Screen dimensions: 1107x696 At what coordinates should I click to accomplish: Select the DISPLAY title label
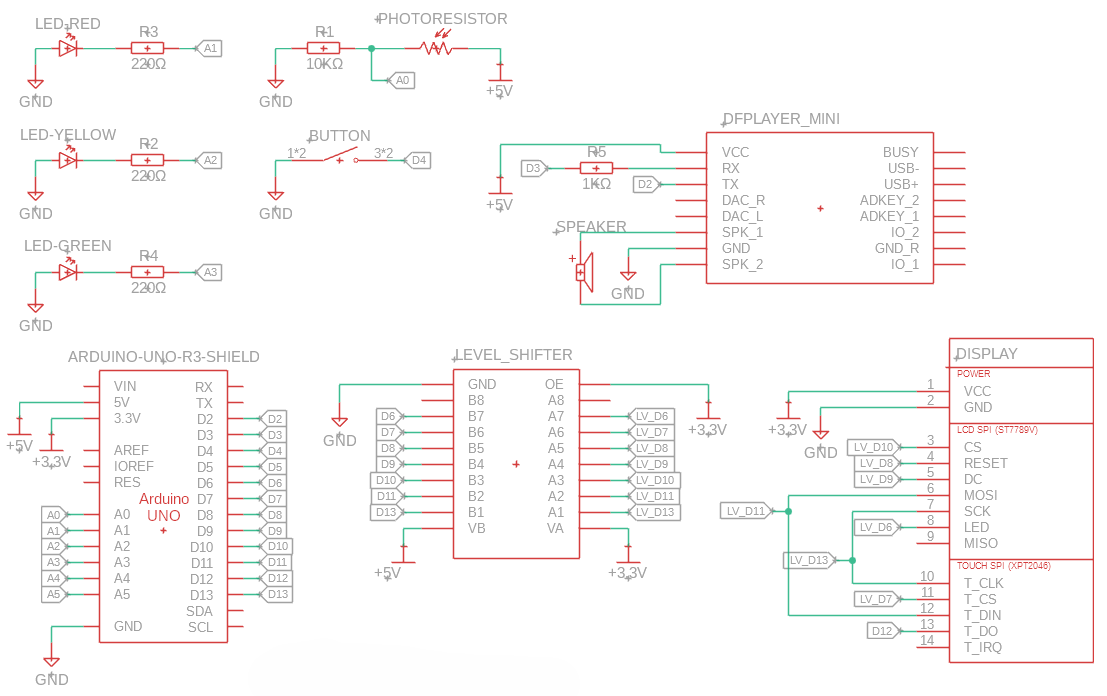coord(986,354)
